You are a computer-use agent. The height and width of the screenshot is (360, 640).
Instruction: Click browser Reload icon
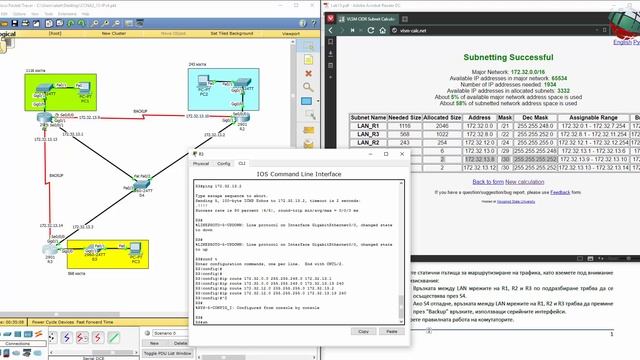[371, 30]
